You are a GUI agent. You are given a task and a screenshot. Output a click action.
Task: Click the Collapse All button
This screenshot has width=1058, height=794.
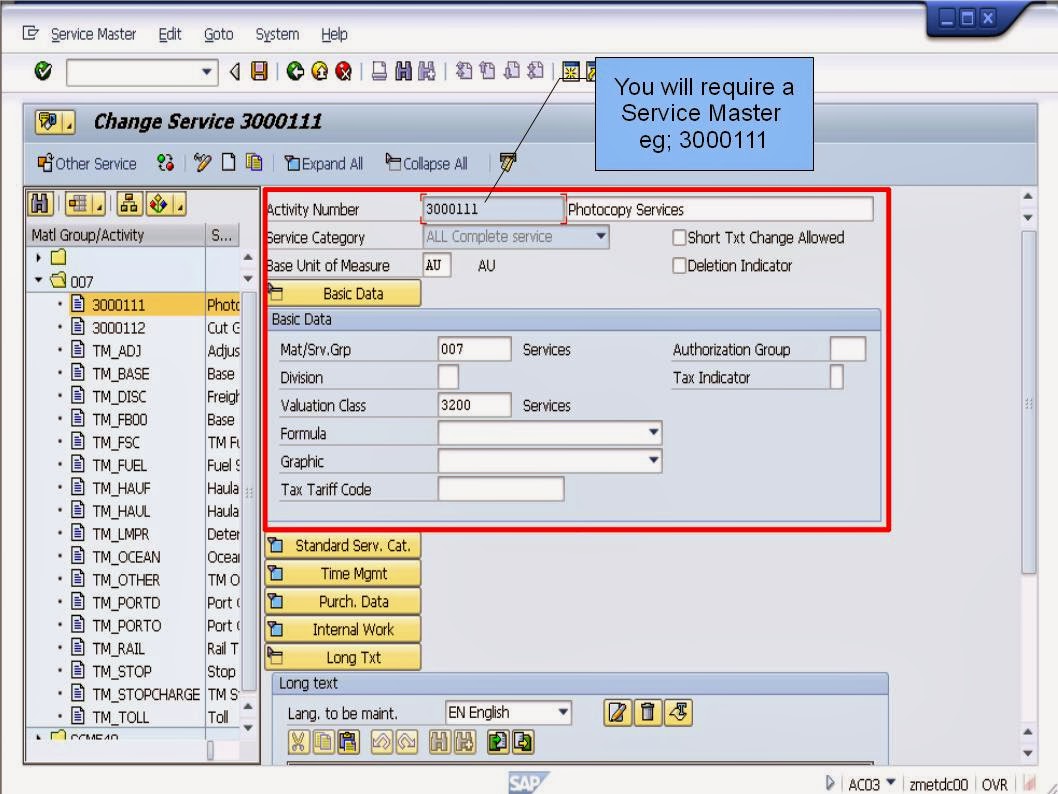click(x=426, y=163)
